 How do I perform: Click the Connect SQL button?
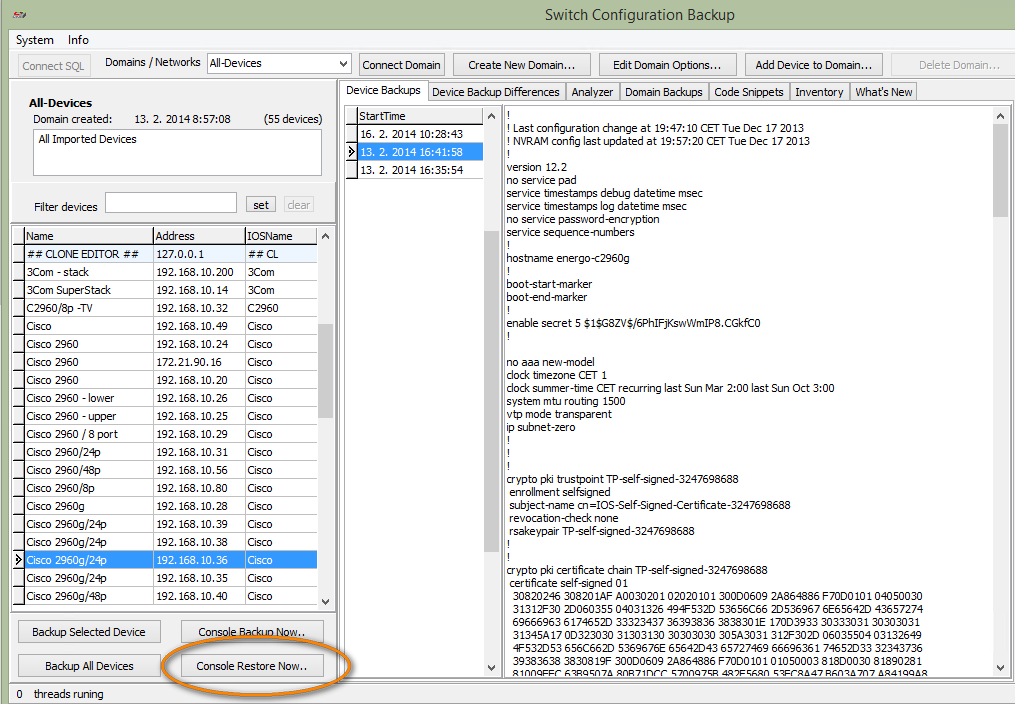pyautogui.click(x=53, y=65)
